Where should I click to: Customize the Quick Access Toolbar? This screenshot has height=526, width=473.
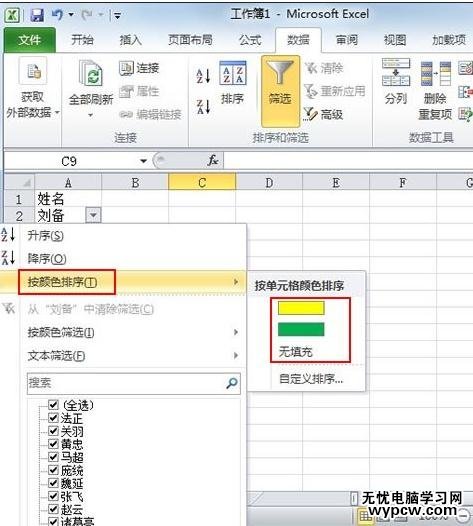[x=117, y=15]
